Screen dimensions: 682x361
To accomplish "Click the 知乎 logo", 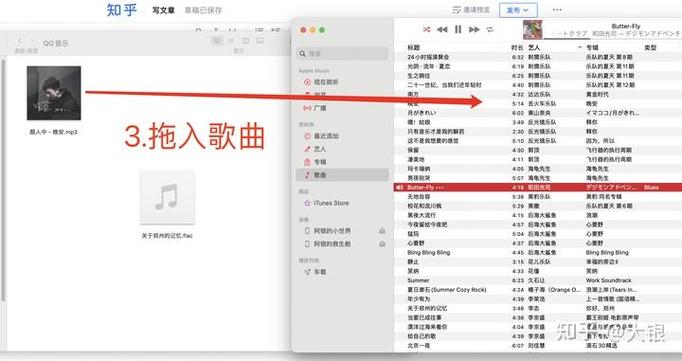I will point(121,10).
